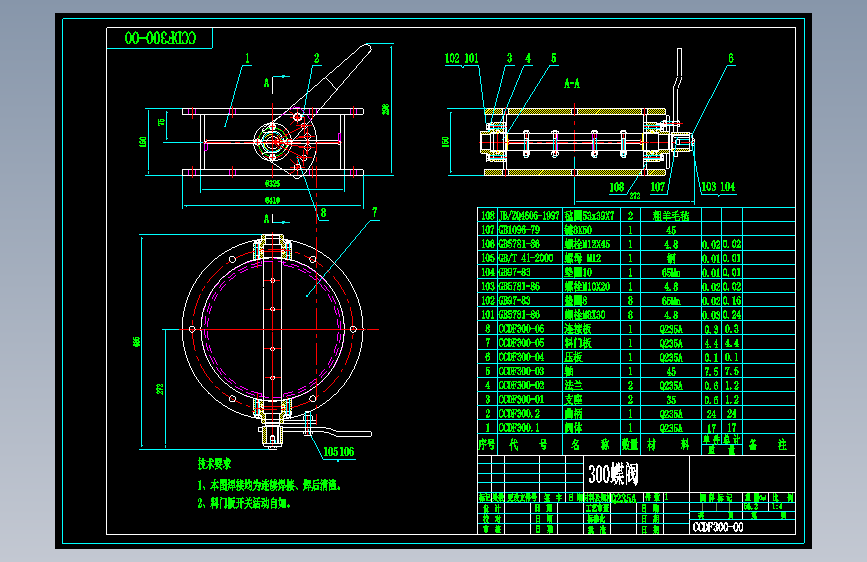The height and width of the screenshot is (562, 867).
Task: Select the "A-A" section view label
Action: pyautogui.click(x=572, y=84)
